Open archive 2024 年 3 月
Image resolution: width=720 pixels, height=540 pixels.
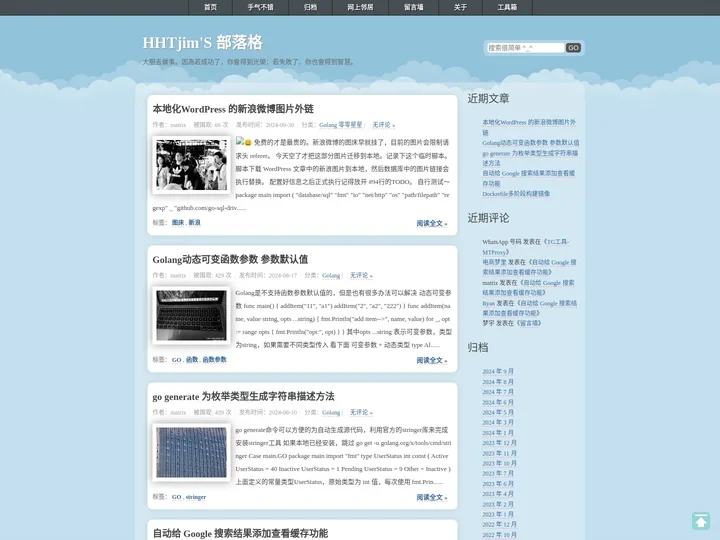[x=498, y=422]
